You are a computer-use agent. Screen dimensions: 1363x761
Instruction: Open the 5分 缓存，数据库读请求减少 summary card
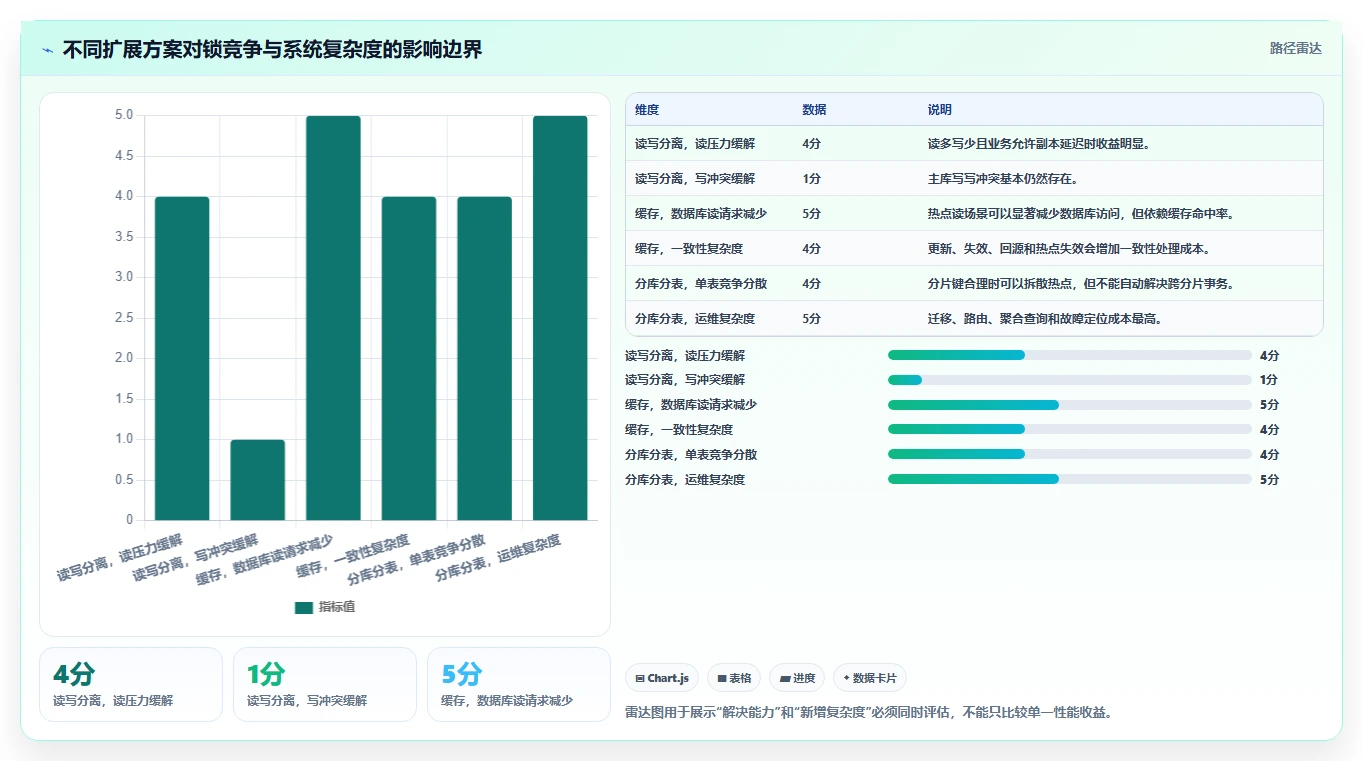519,684
